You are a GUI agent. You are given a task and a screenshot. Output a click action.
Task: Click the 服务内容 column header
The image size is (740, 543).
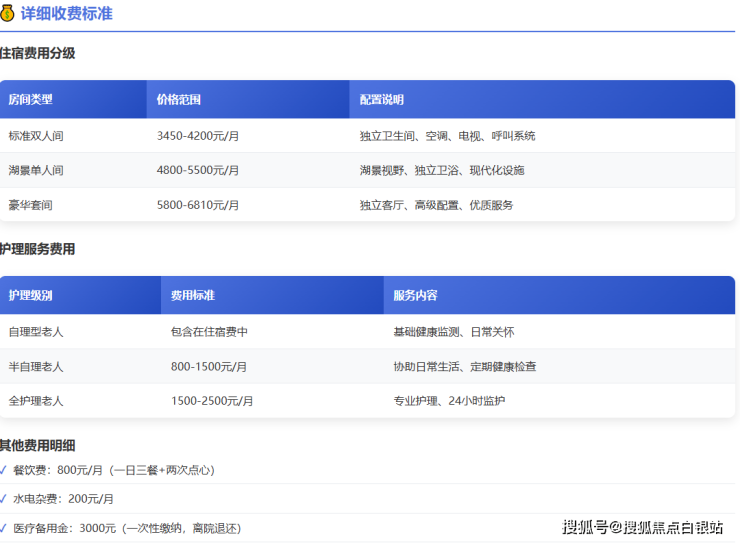pyautogui.click(x=415, y=296)
